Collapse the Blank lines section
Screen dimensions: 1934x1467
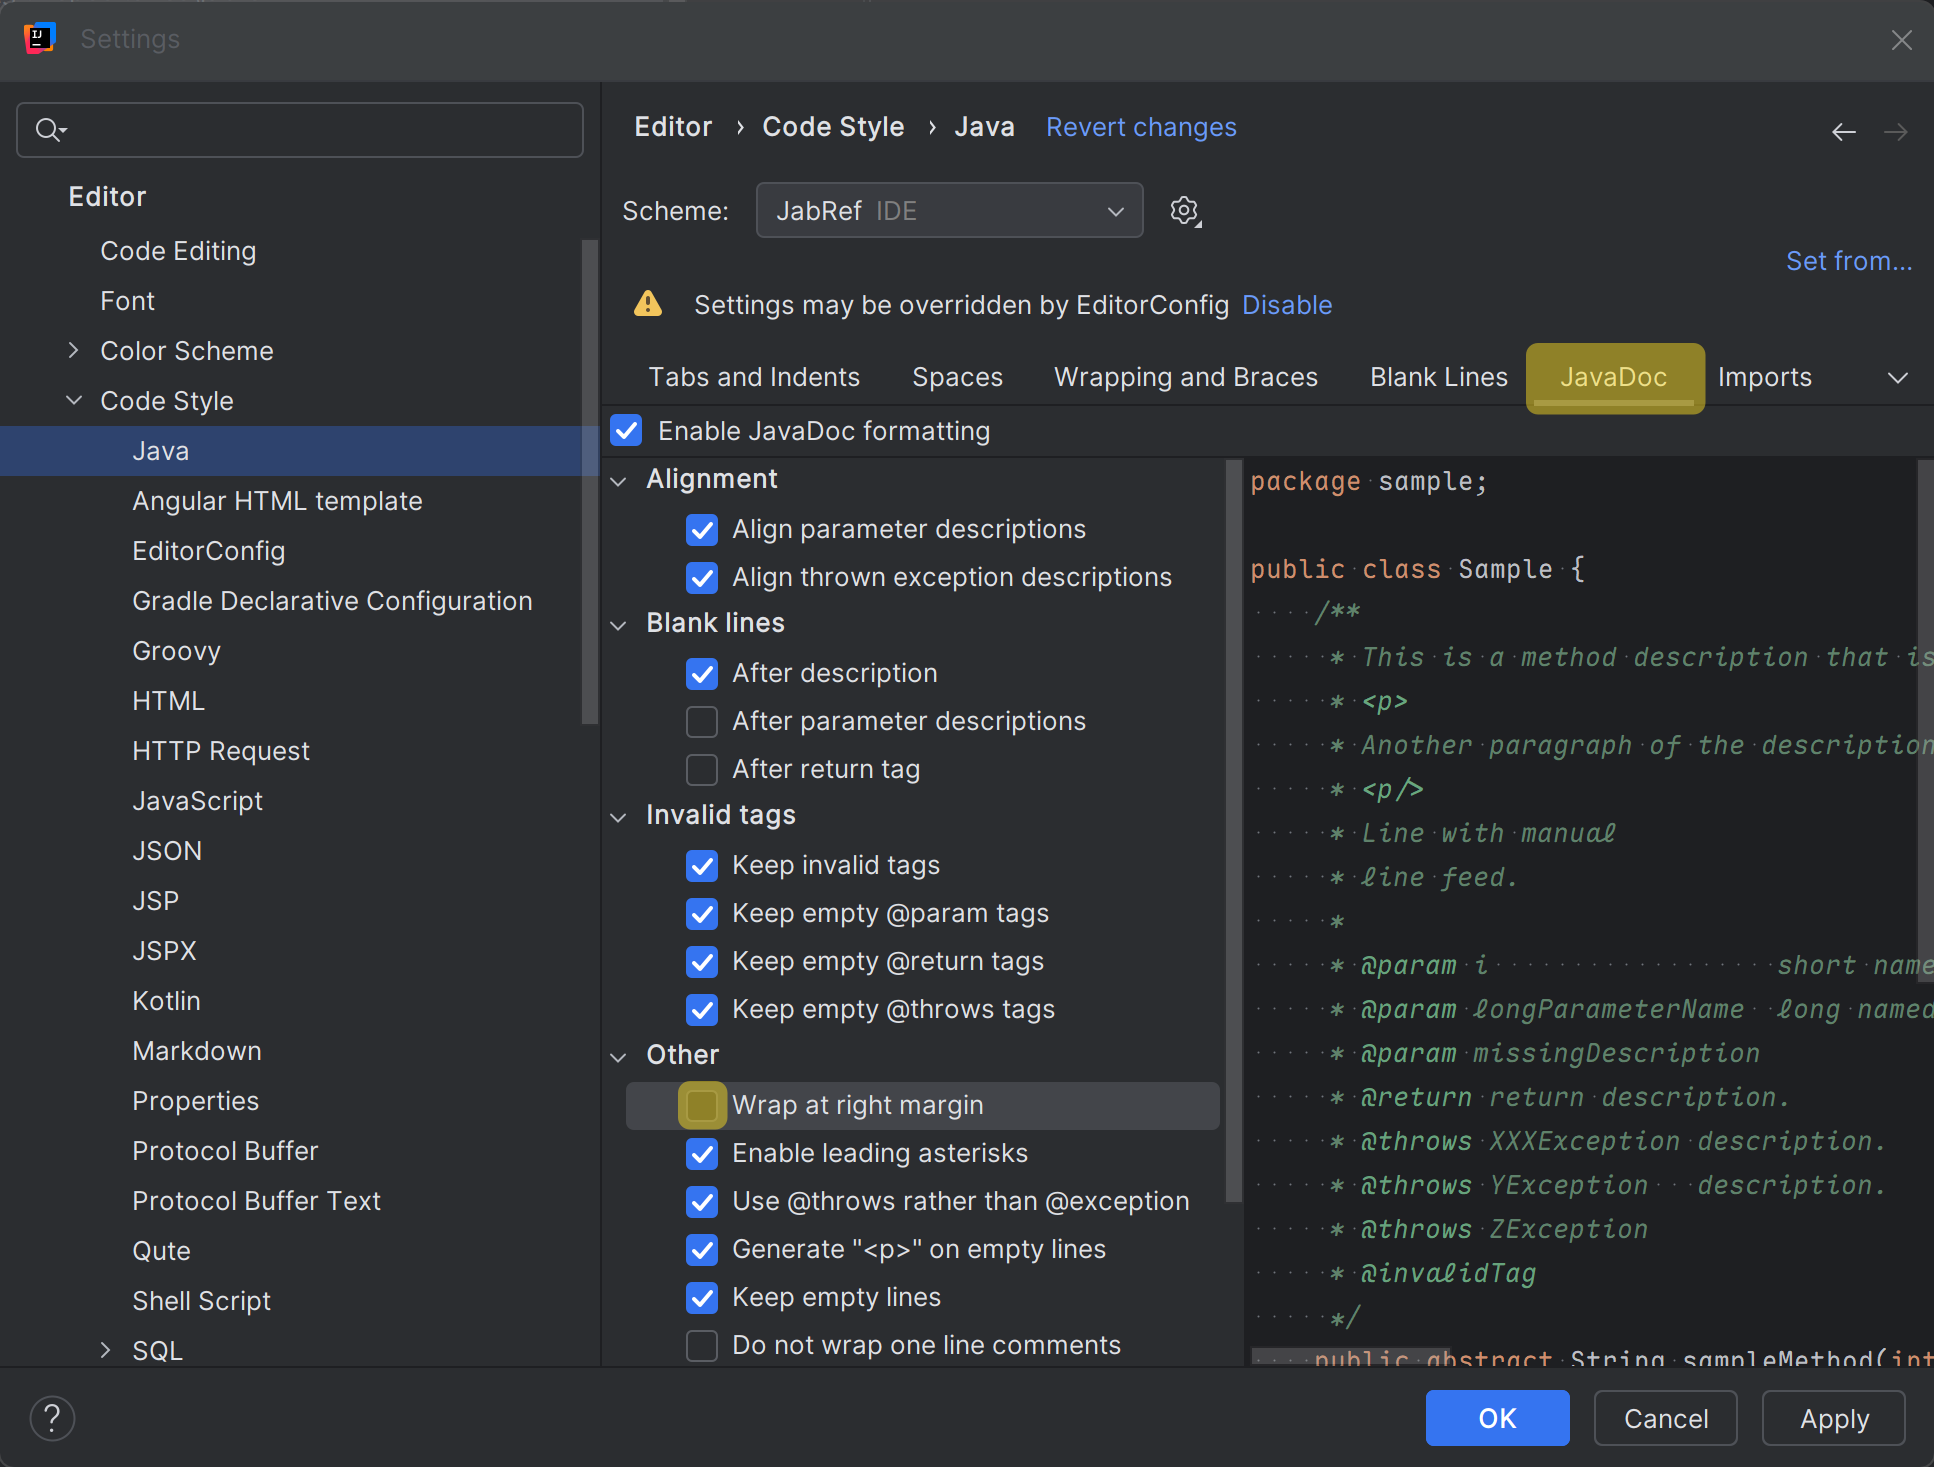(x=619, y=625)
